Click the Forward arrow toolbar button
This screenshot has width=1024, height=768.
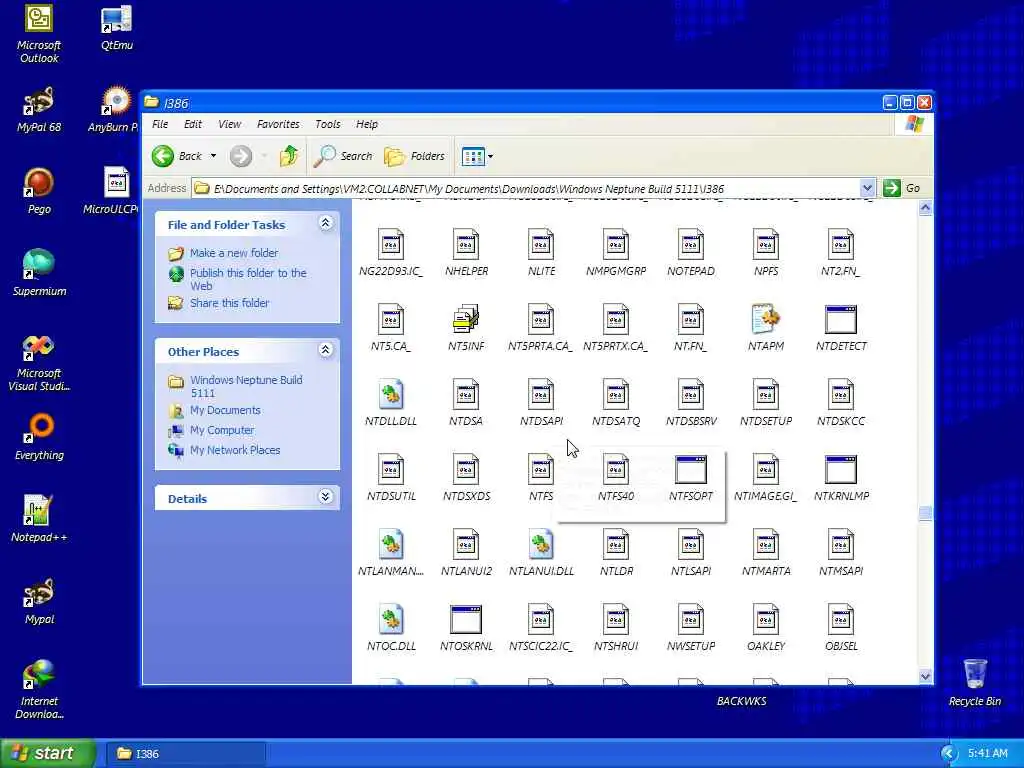point(240,156)
